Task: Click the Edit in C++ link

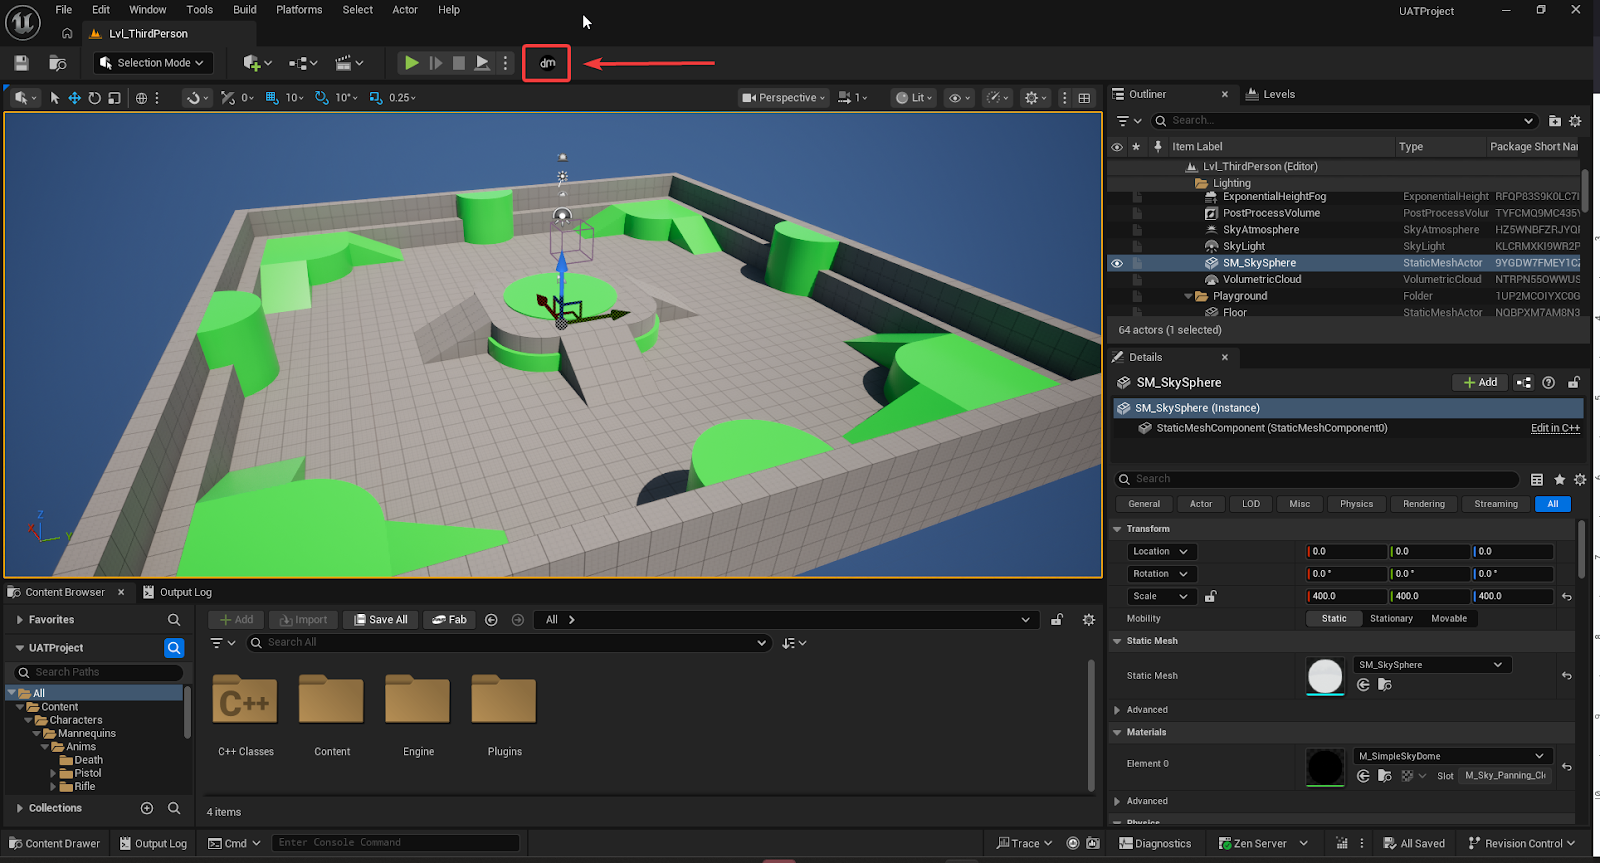Action: pyautogui.click(x=1555, y=428)
